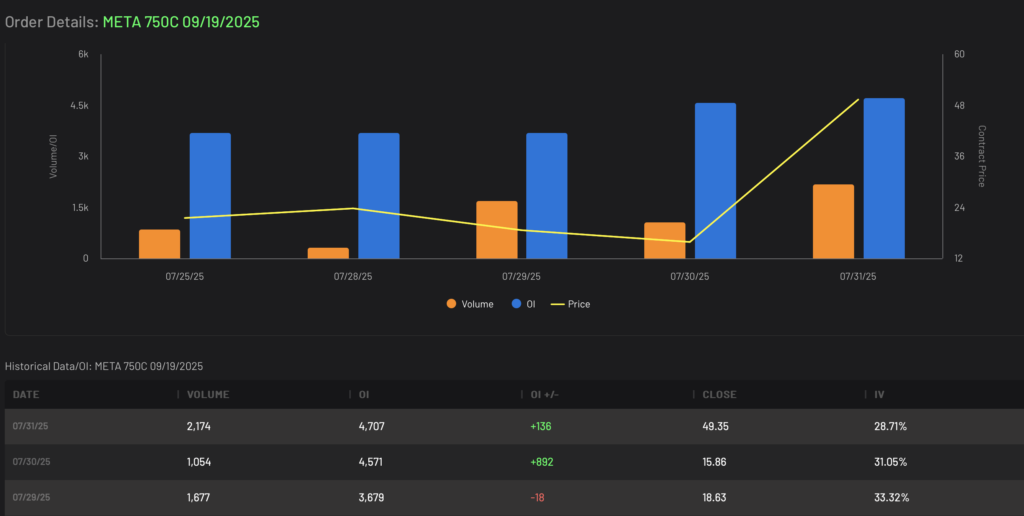This screenshot has height=516, width=1024.
Task: Select the 07/29/25 orange volume bar
Action: (496, 230)
